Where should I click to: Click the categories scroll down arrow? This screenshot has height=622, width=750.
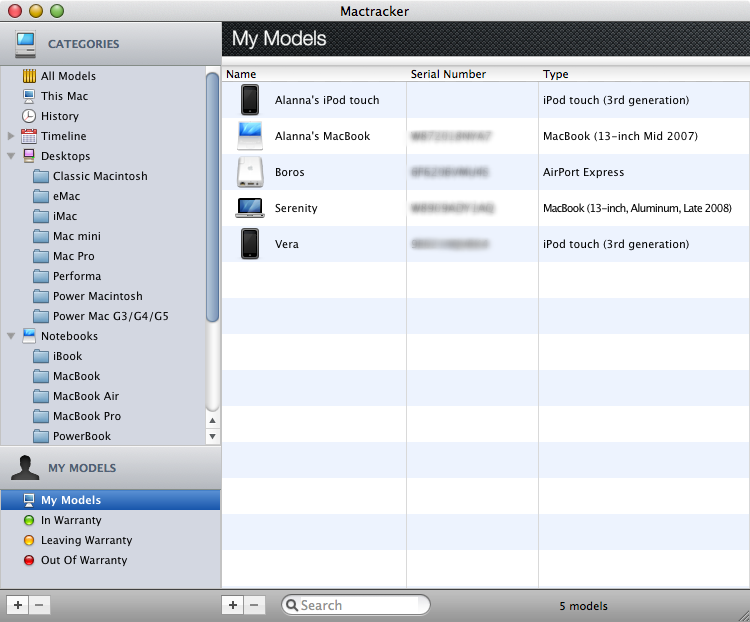coord(212,436)
